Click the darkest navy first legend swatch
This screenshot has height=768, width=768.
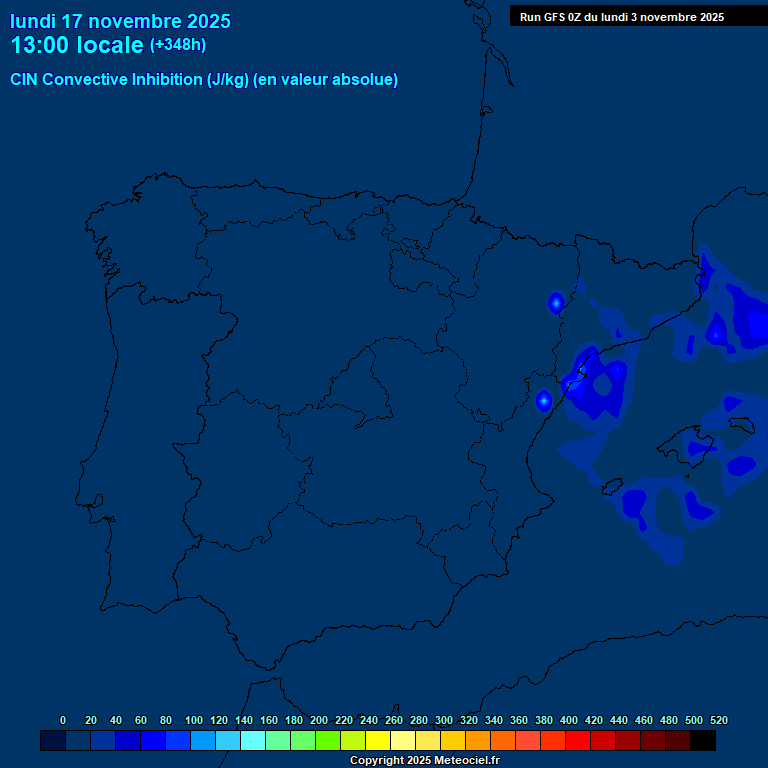(x=53, y=741)
